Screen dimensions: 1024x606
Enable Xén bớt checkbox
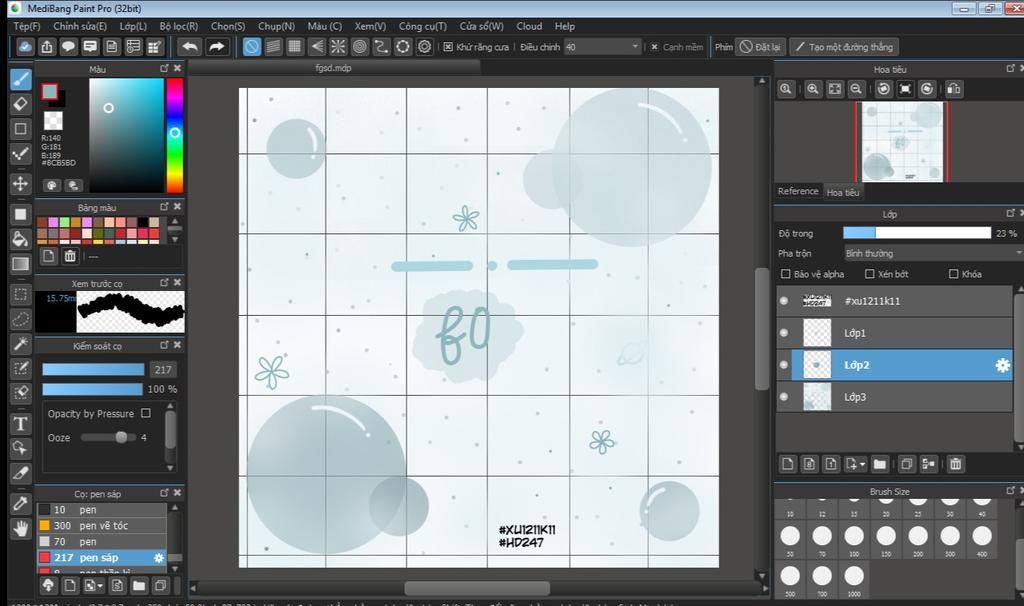coord(869,274)
